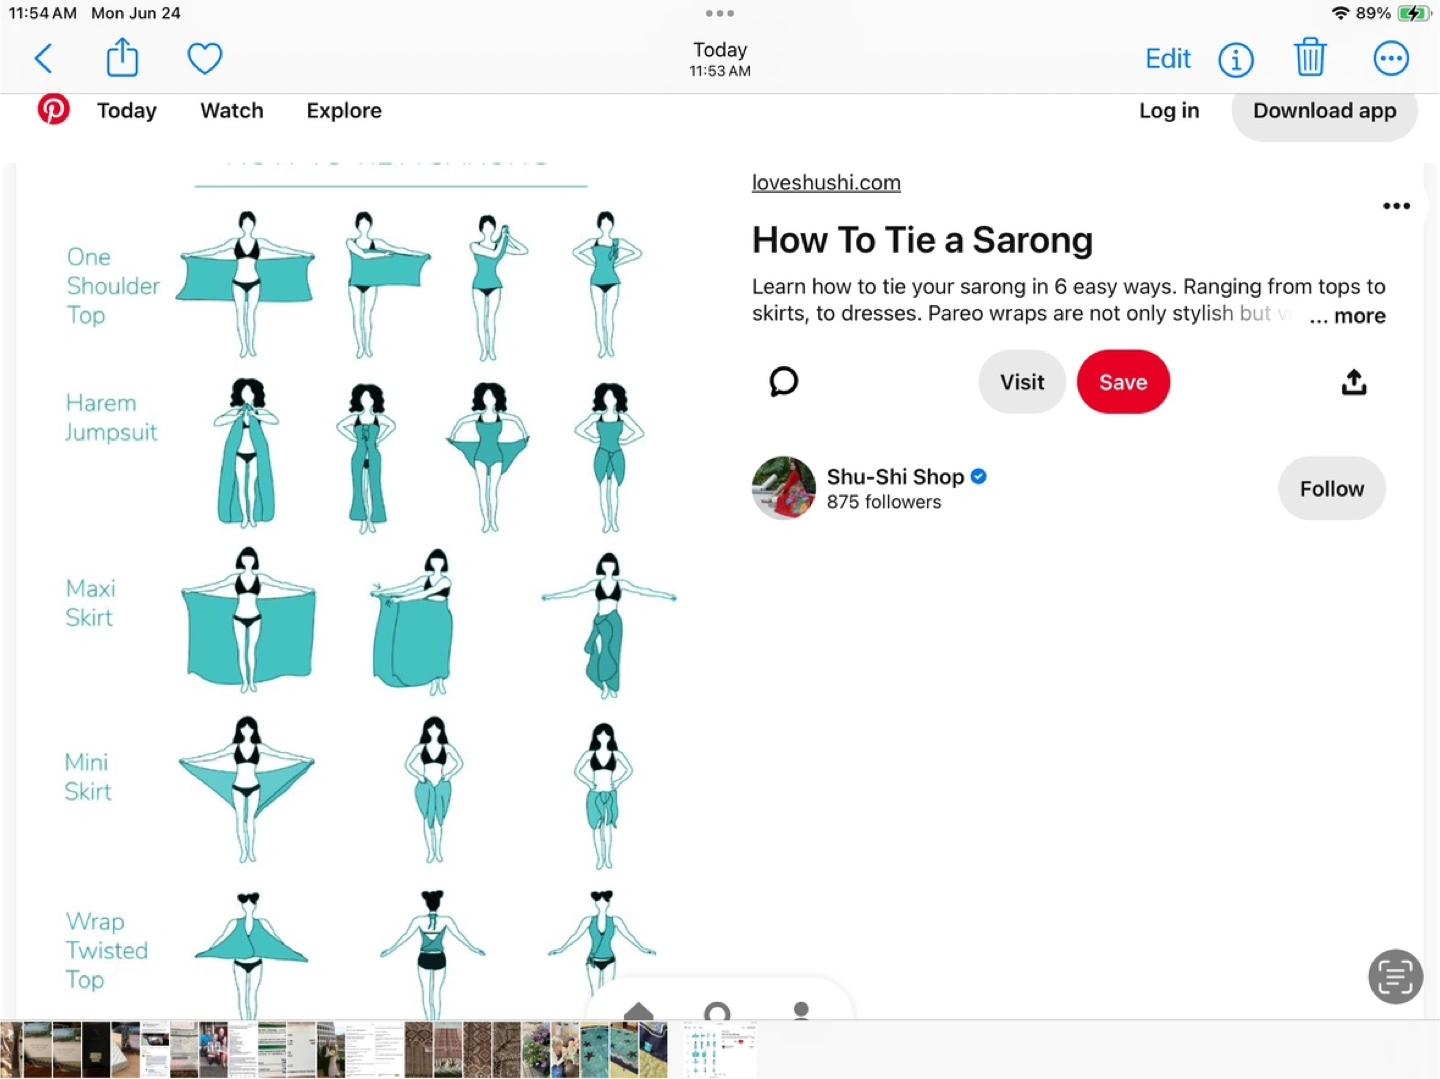Open the pin's three-dot options menu
The image size is (1440, 1079).
click(1396, 206)
